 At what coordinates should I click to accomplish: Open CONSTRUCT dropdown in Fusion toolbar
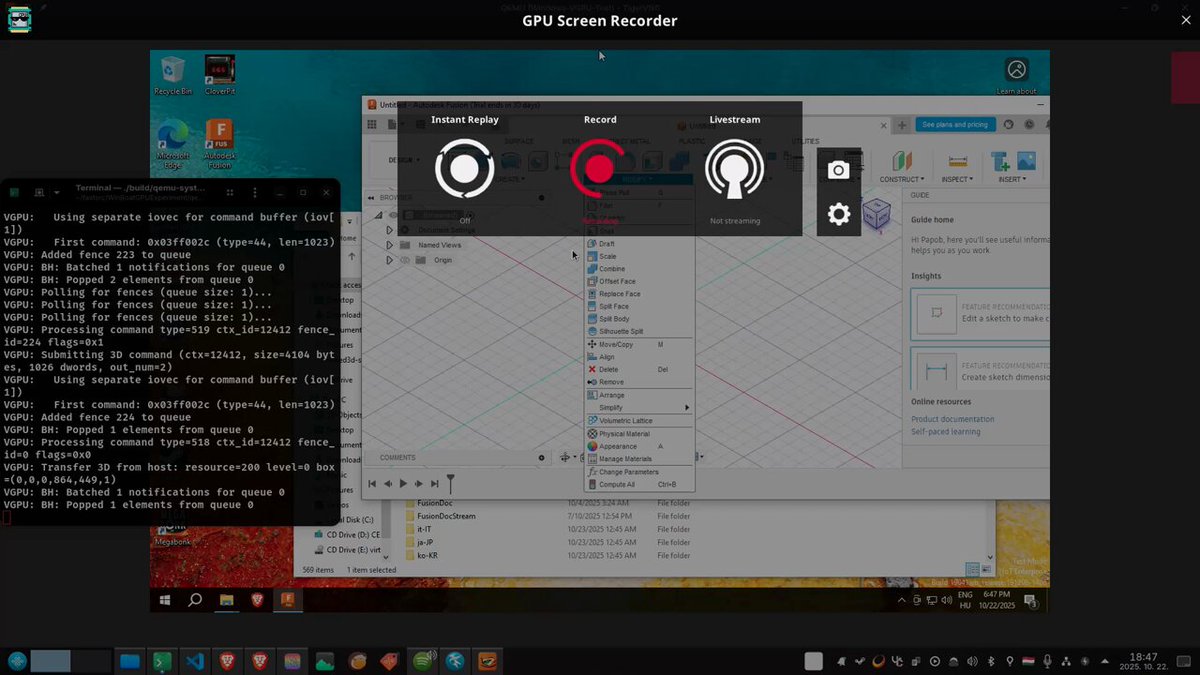(x=901, y=179)
